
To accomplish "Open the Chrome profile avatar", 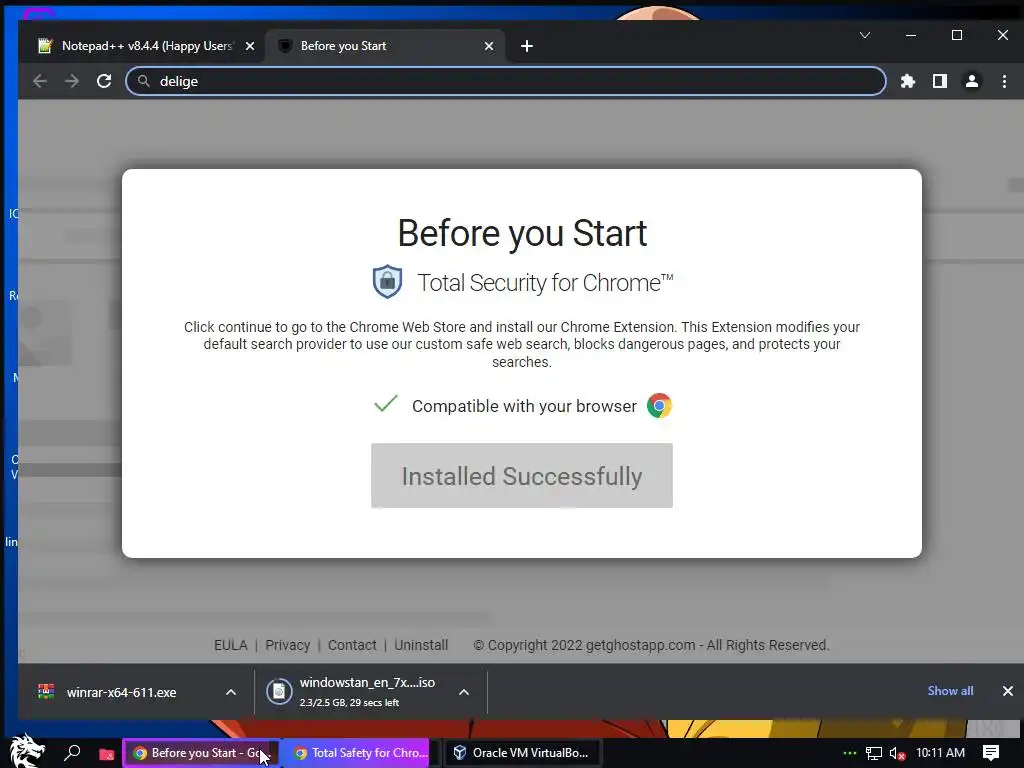I will coord(972,81).
